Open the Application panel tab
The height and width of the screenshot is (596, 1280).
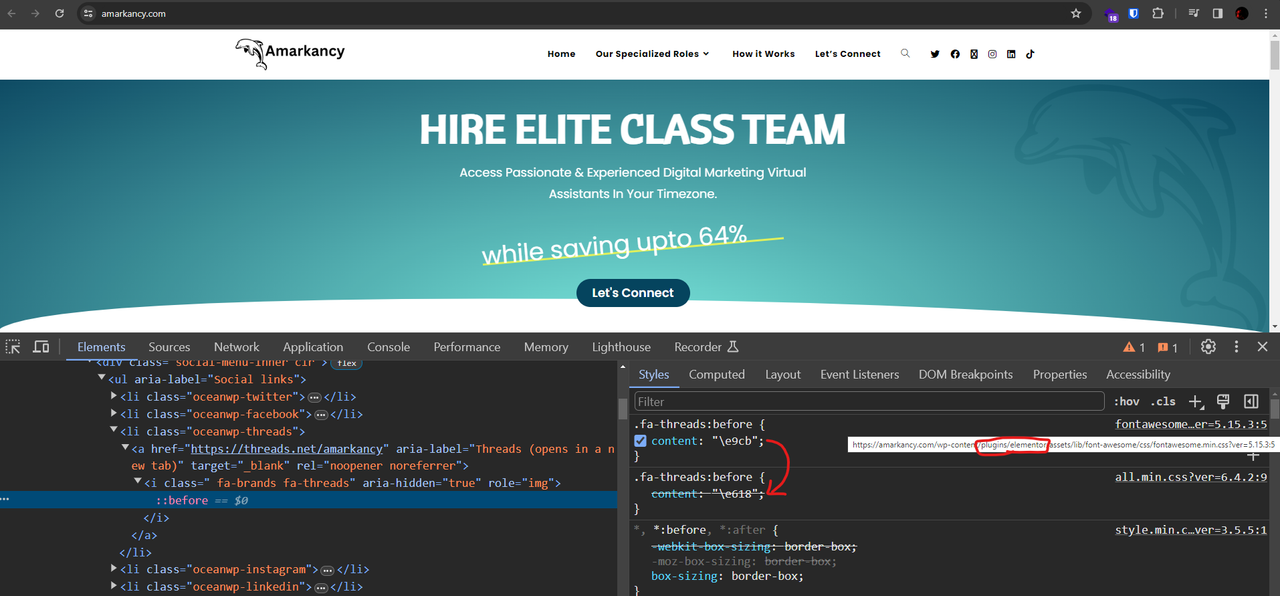[313, 347]
